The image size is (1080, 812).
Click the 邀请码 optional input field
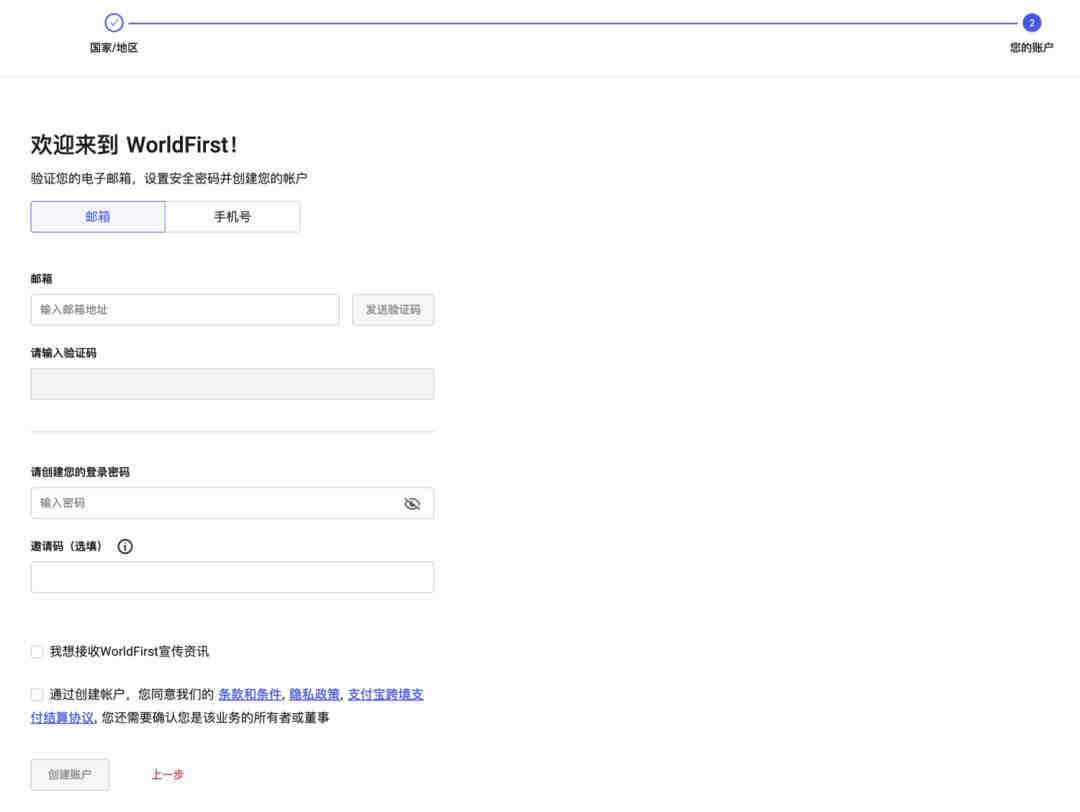(x=232, y=577)
